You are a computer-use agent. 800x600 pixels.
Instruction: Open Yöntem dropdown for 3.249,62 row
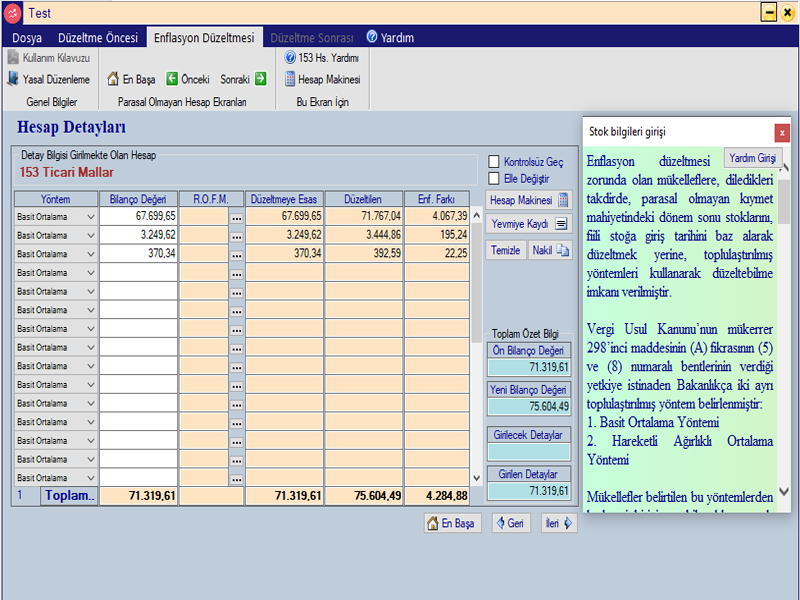tap(90, 236)
